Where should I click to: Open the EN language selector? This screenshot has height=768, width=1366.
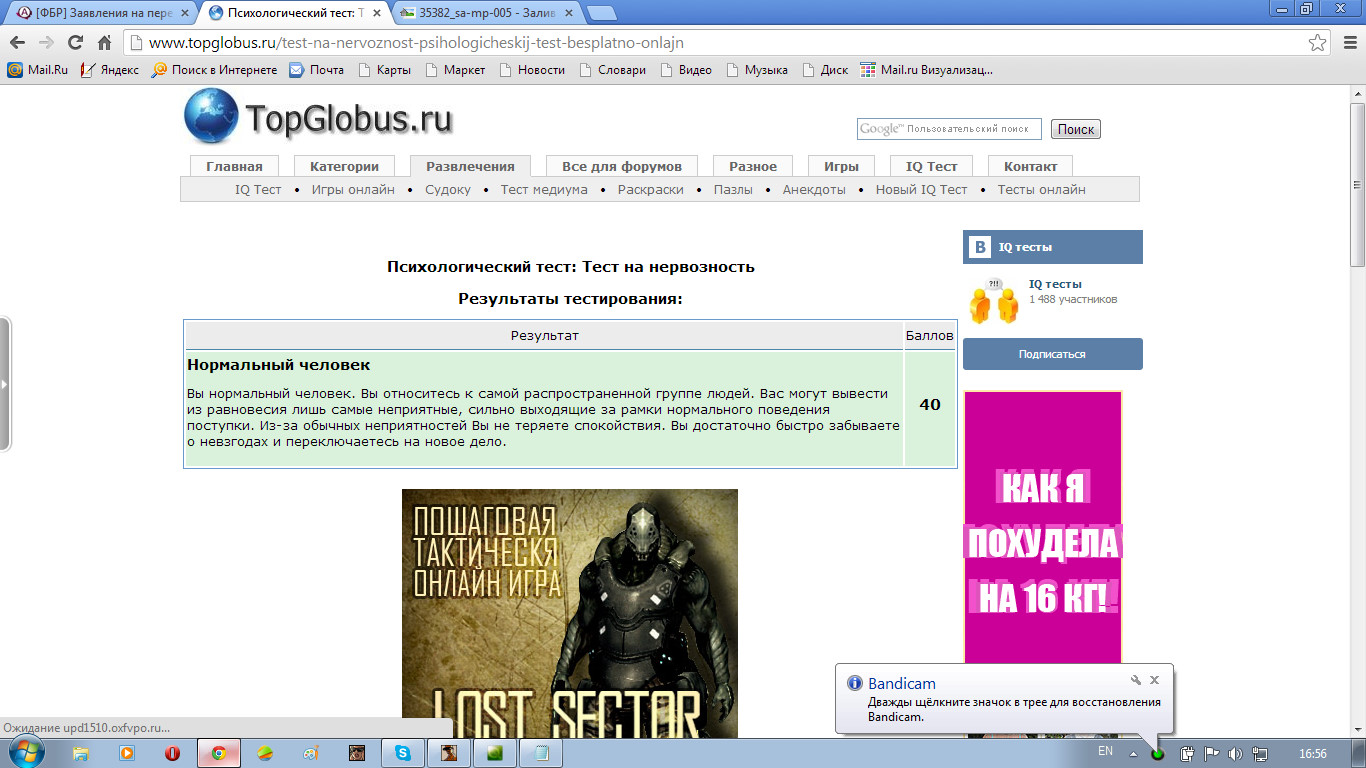(1105, 751)
